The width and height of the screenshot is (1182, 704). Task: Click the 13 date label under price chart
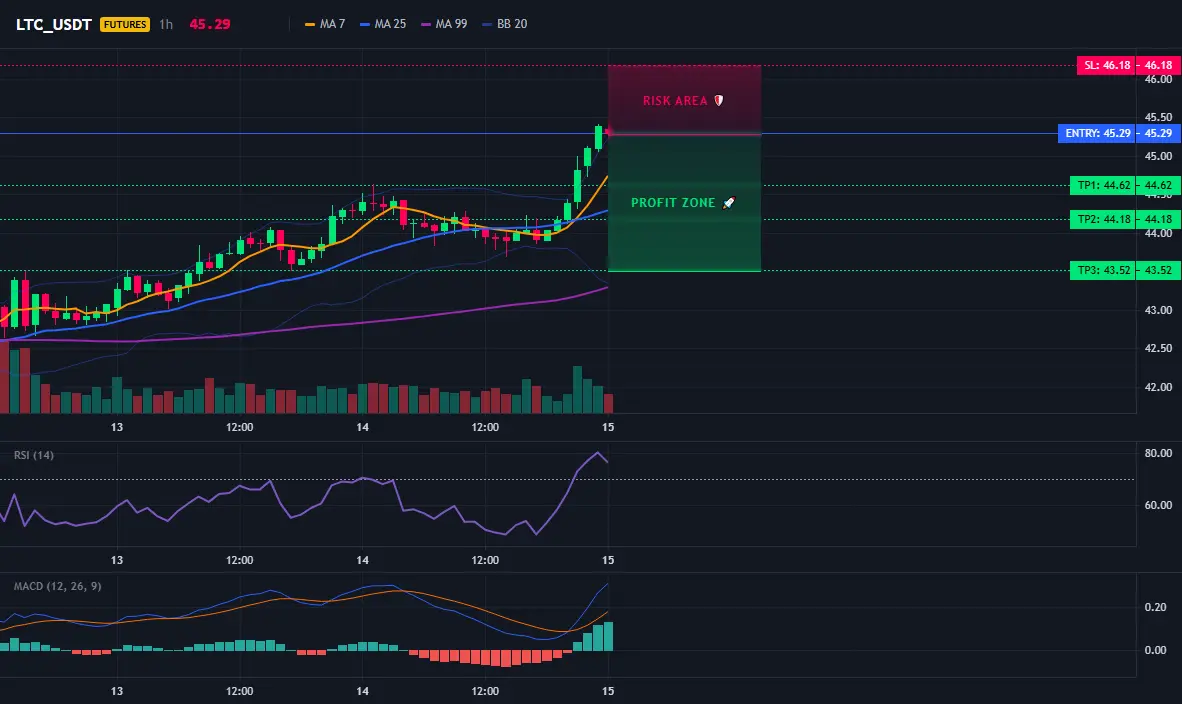tap(117, 427)
